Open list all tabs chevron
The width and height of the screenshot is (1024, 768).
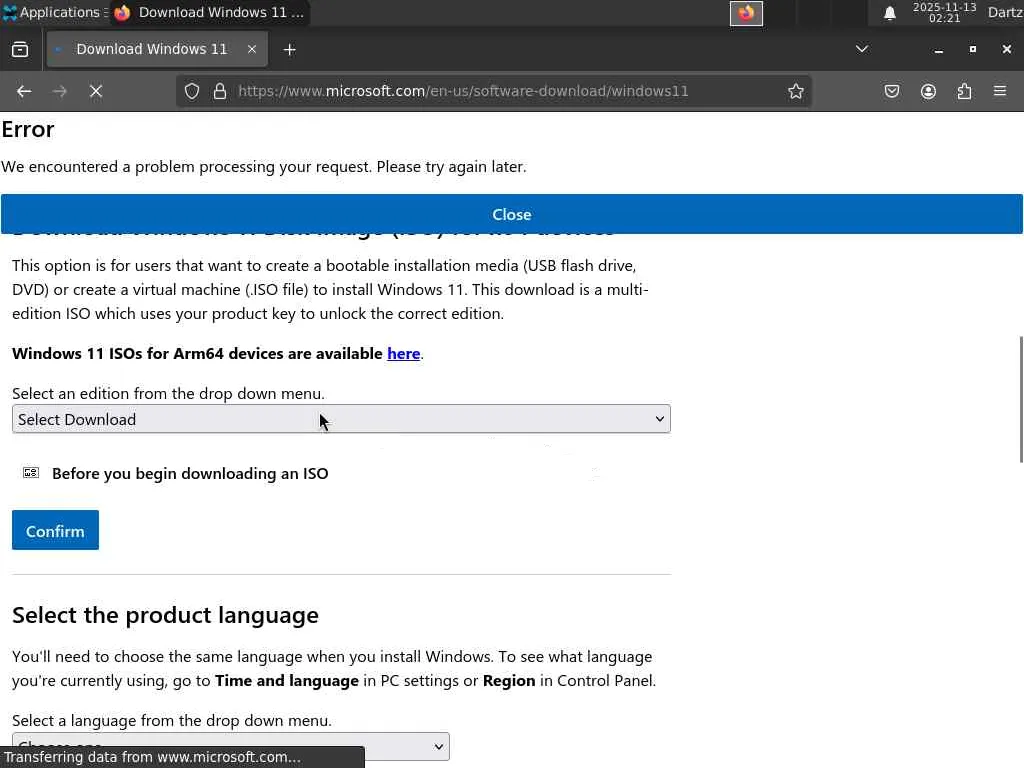861,50
